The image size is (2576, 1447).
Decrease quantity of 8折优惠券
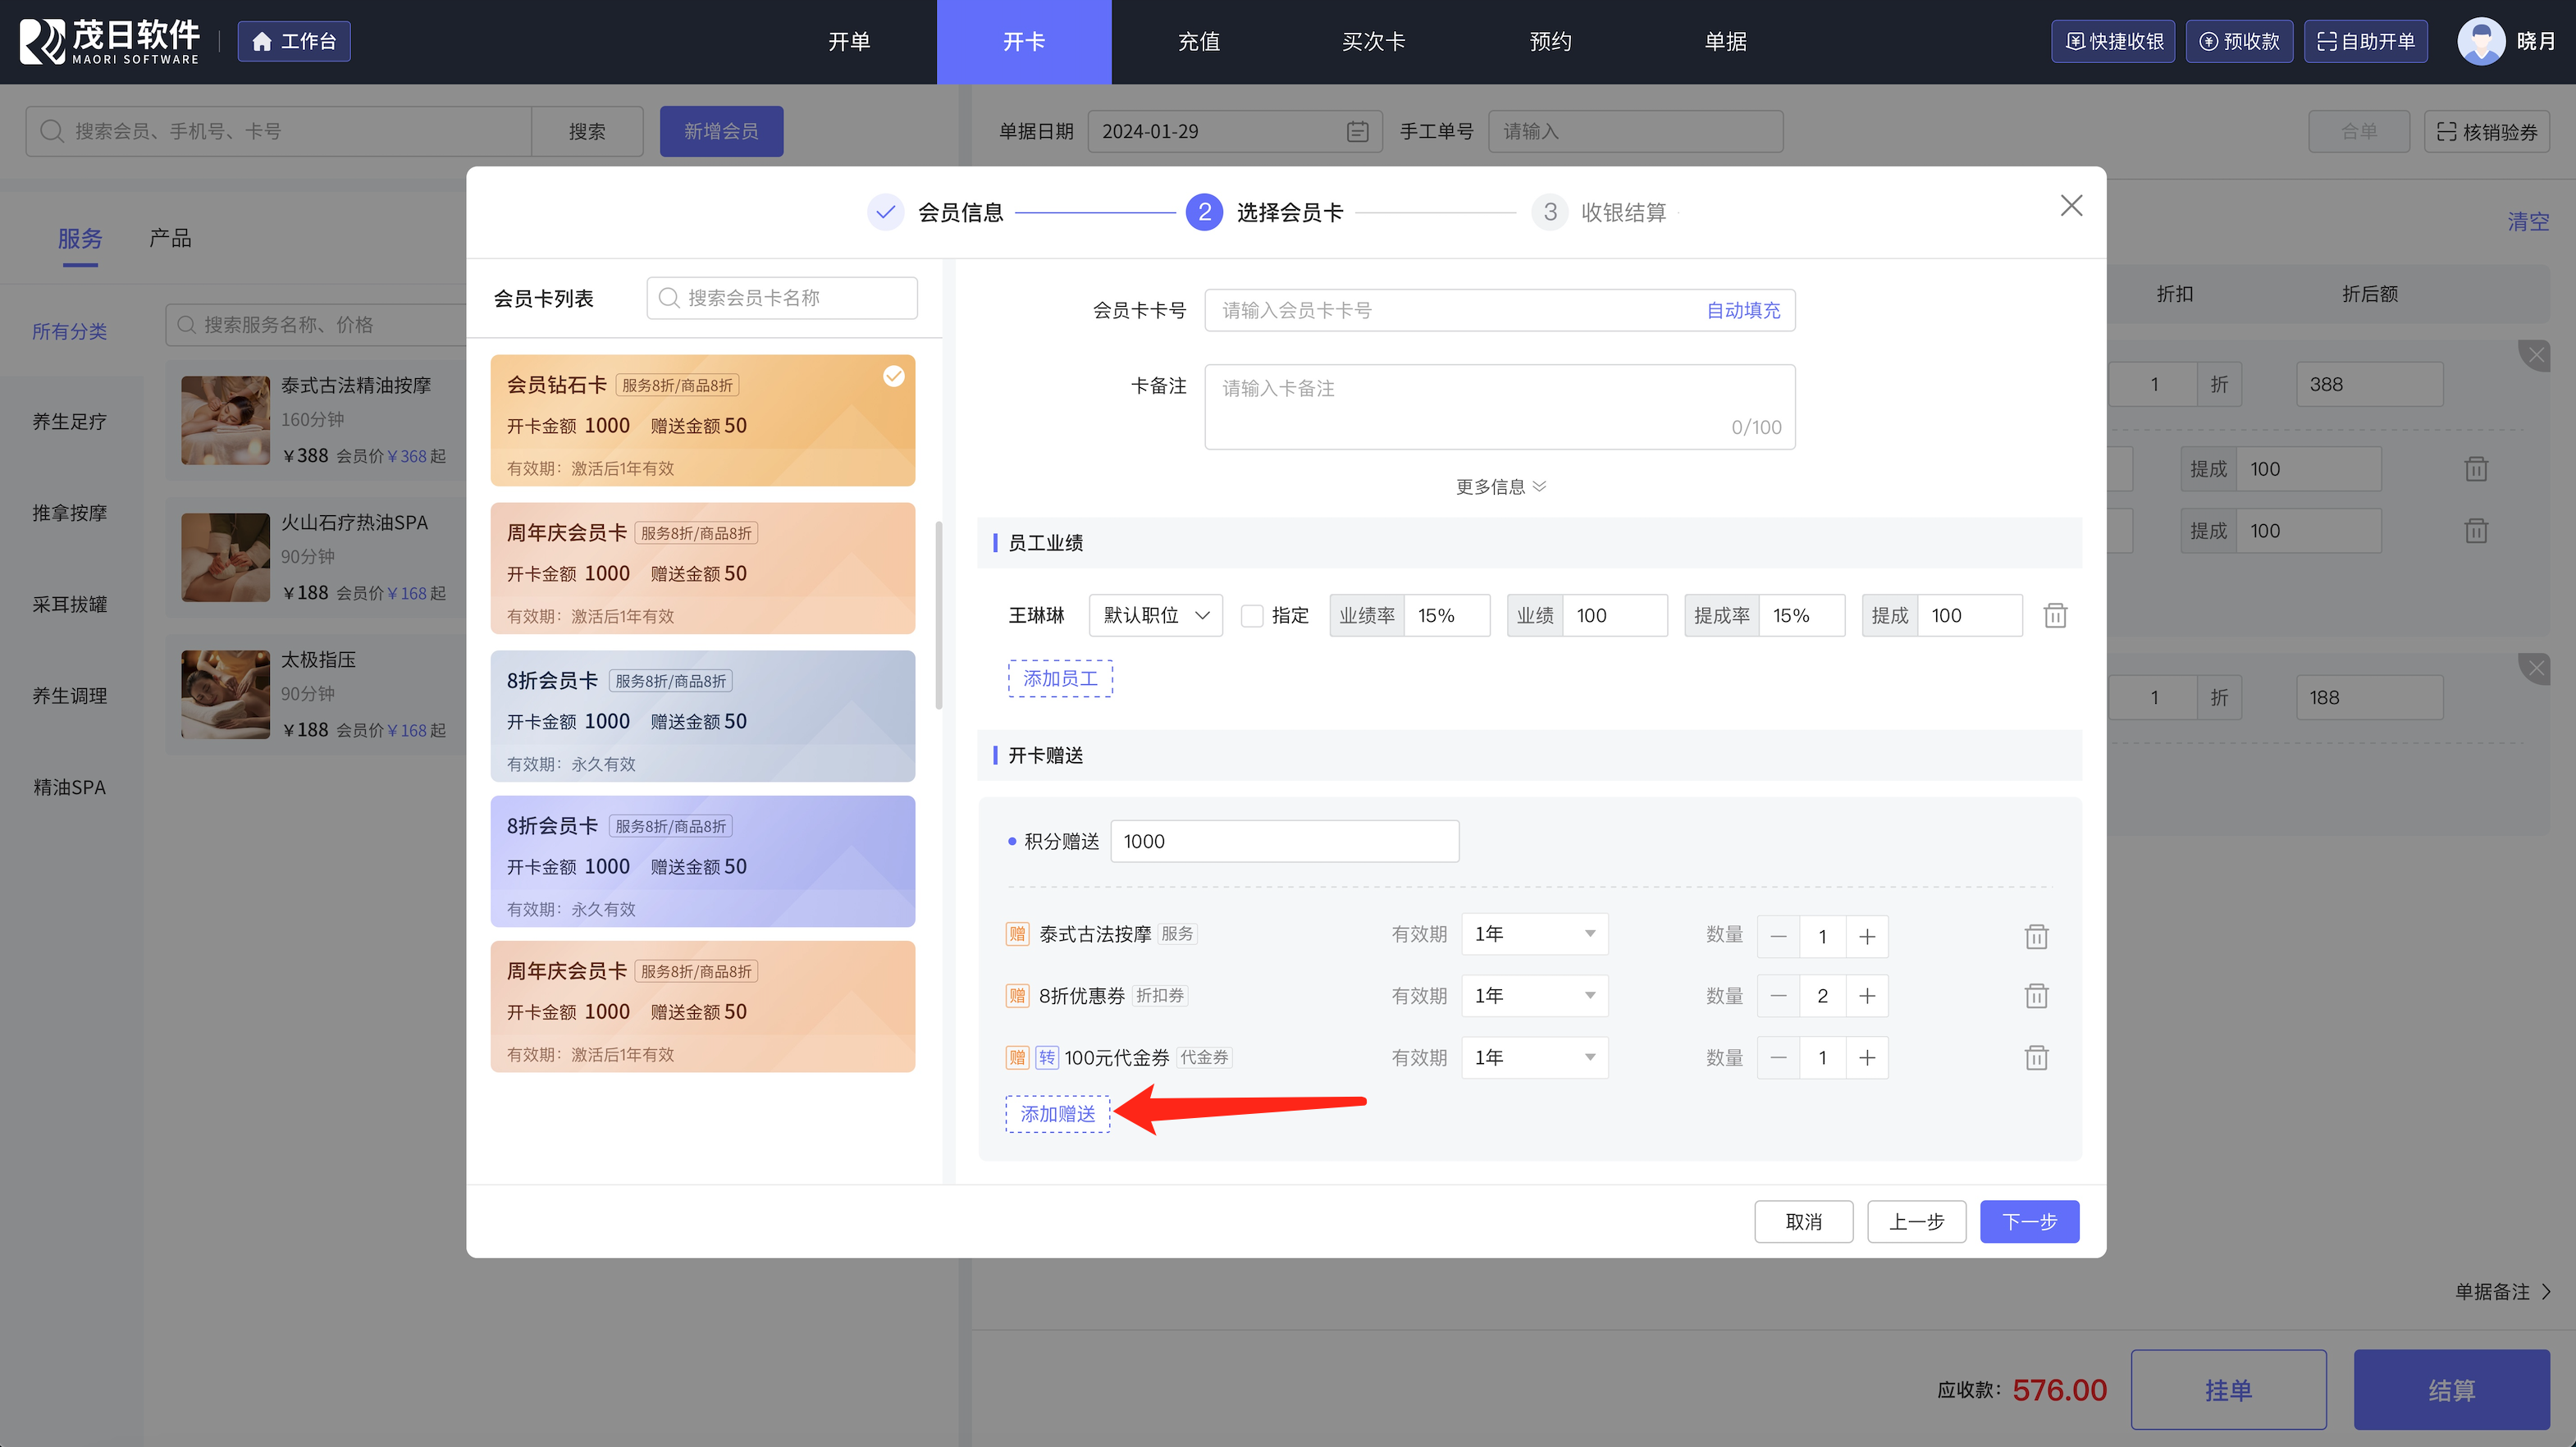point(1778,996)
